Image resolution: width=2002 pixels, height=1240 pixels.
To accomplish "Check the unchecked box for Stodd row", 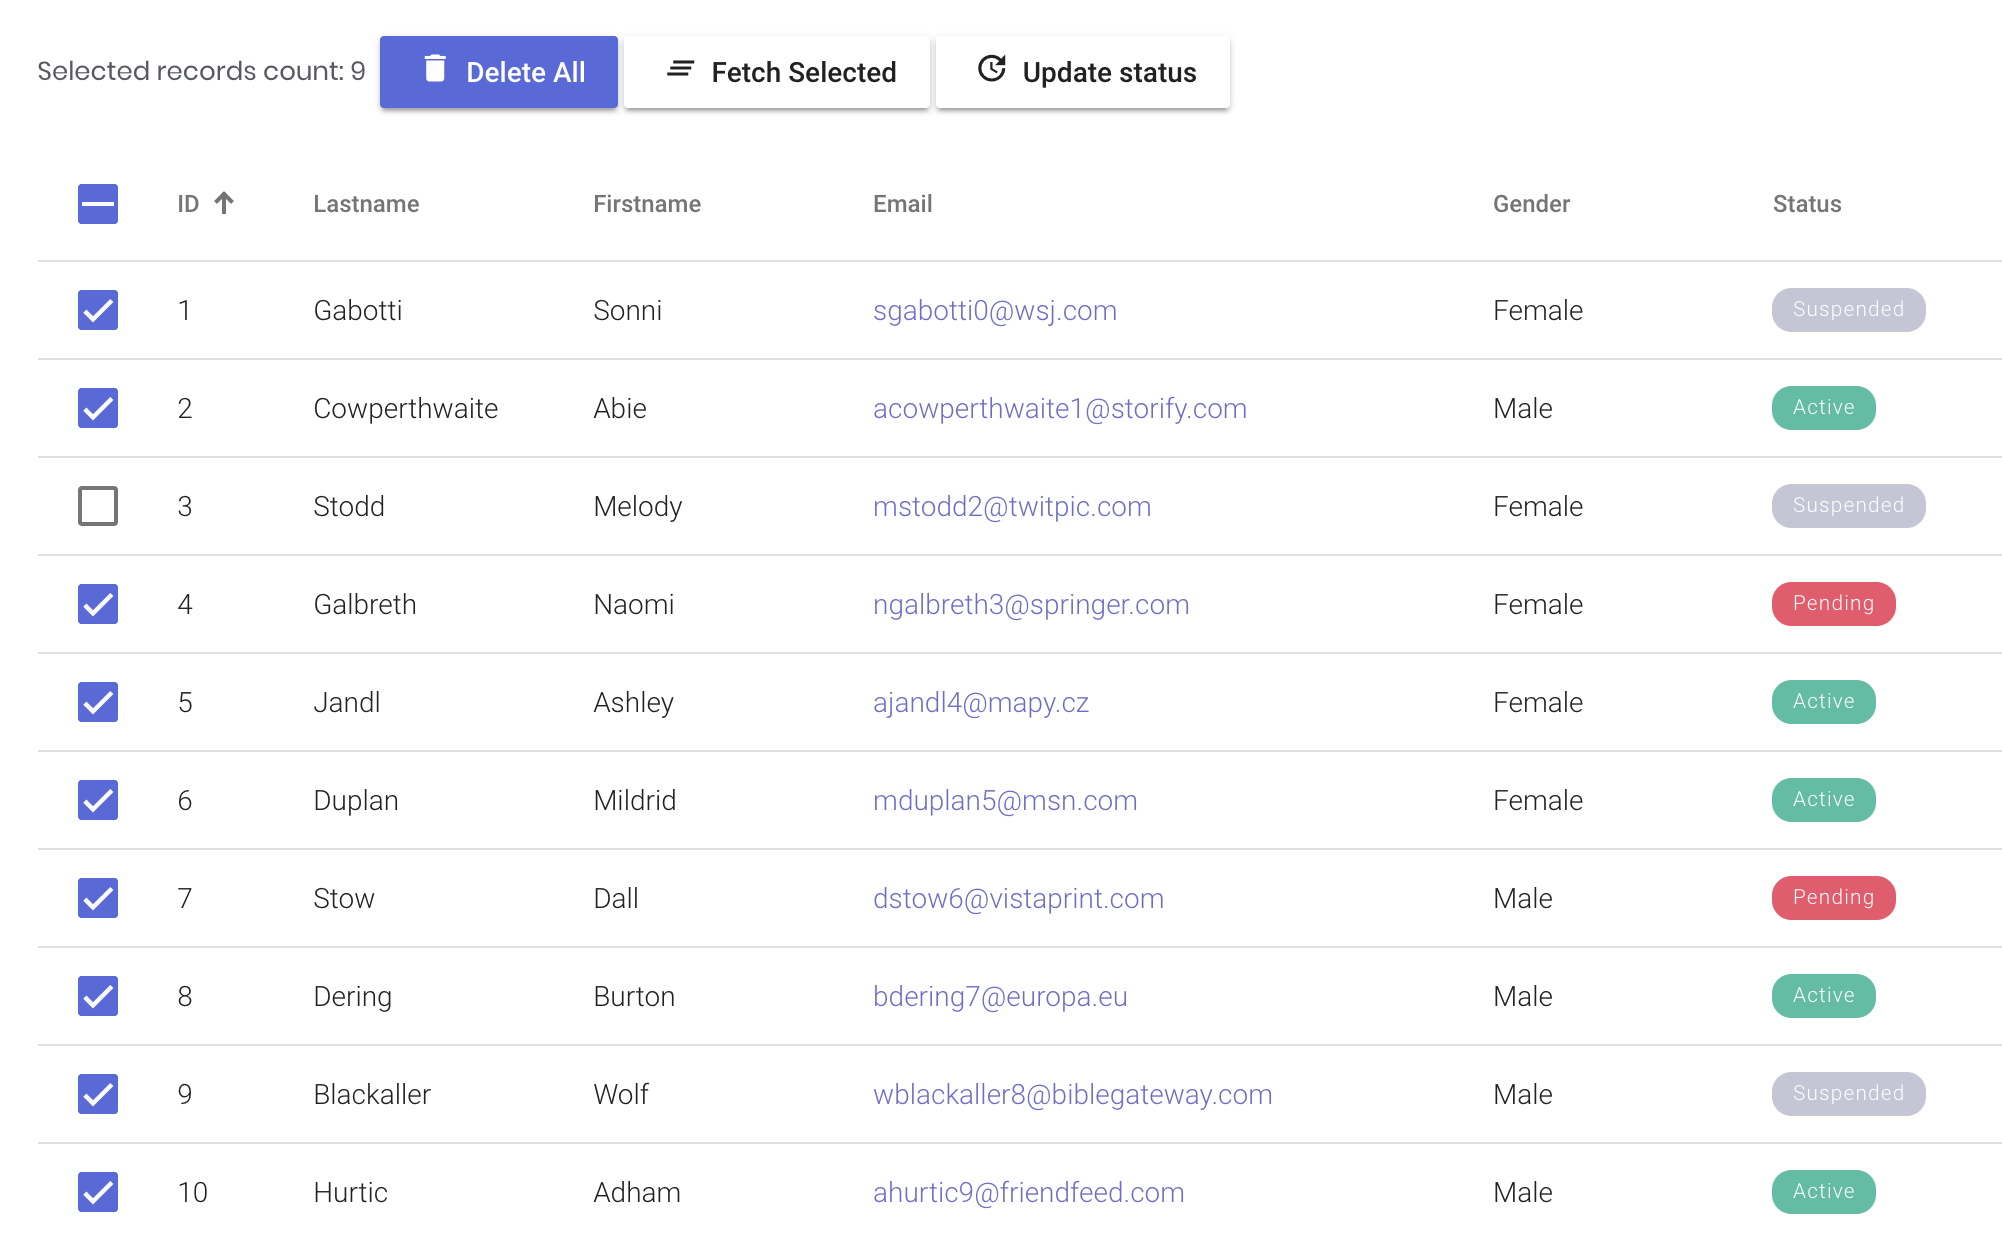I will pyautogui.click(x=98, y=506).
